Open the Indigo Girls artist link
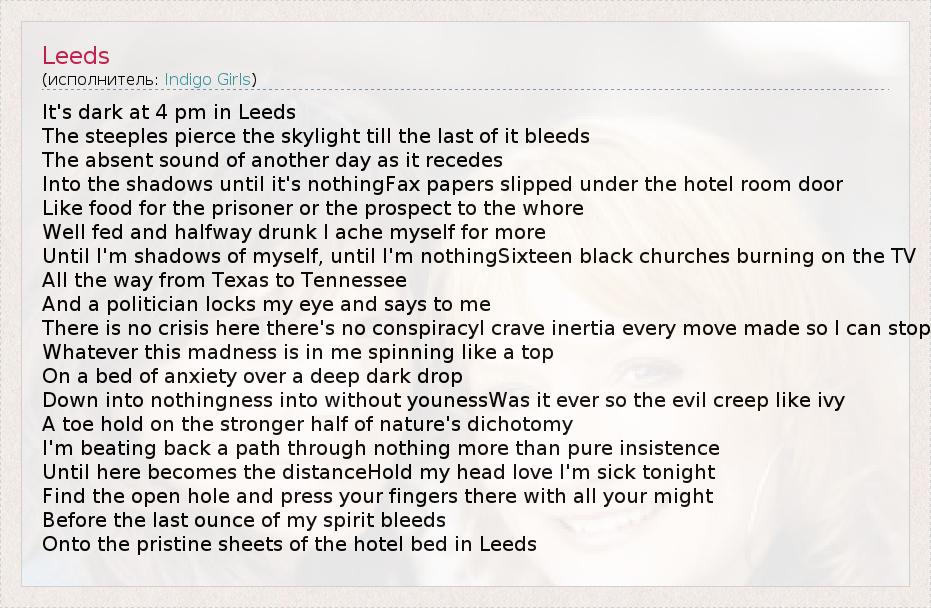931x608 pixels. coord(208,79)
